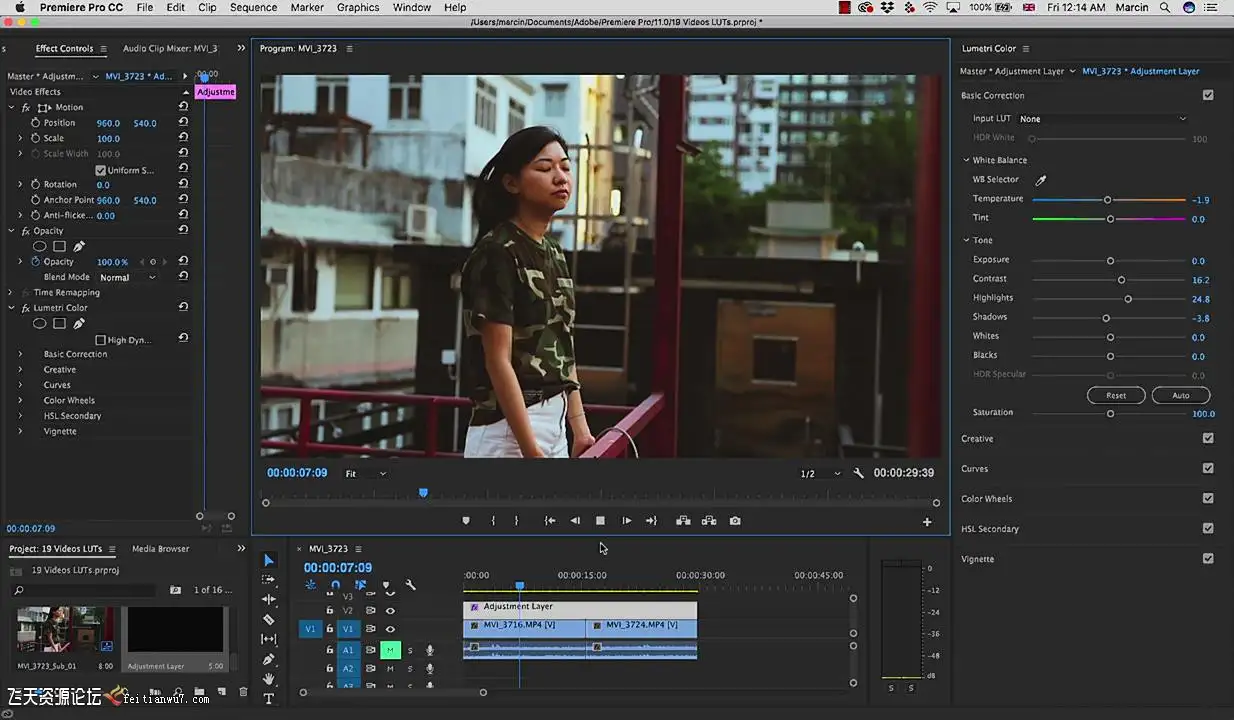Toggle V1 track output eye icon

click(x=390, y=629)
